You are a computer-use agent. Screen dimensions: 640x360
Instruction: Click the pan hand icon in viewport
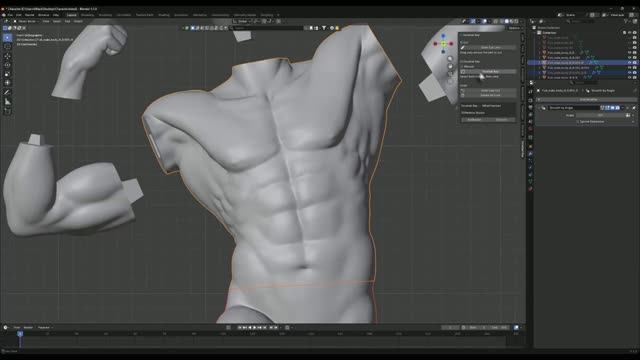450,66
